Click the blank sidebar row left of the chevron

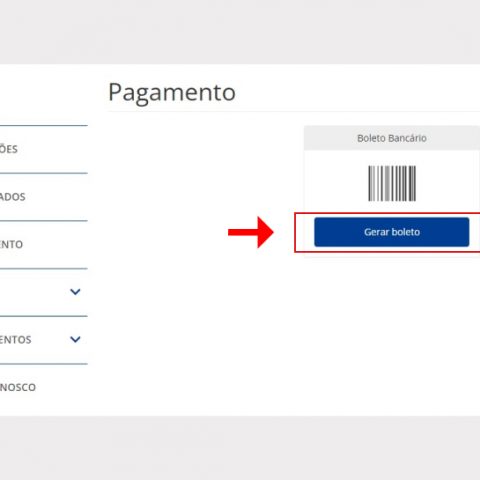(x=33, y=292)
